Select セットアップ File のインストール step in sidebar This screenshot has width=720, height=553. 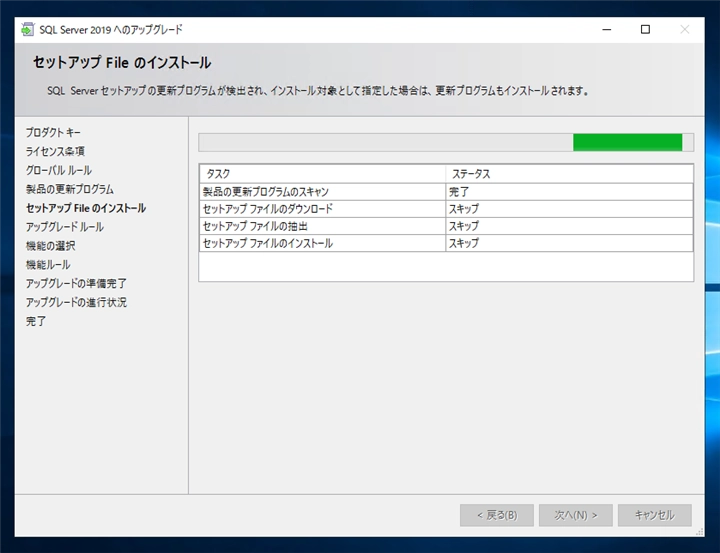pos(86,208)
